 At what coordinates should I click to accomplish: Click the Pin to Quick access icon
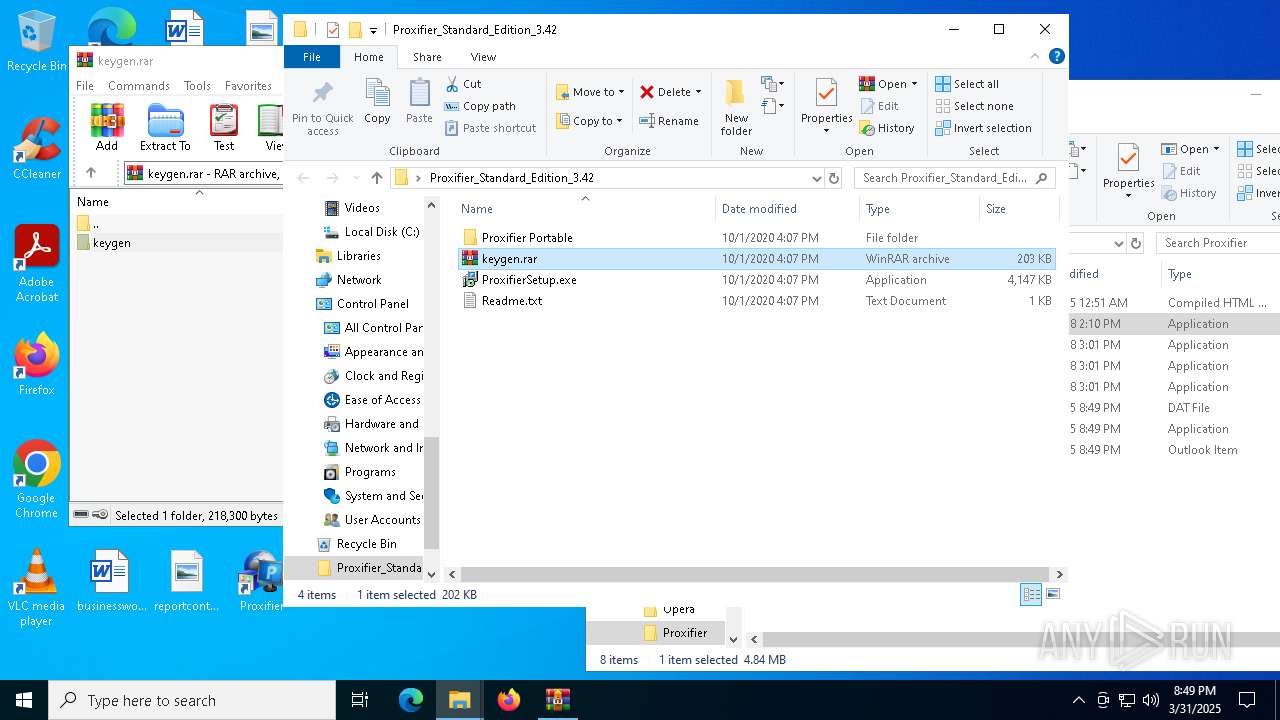(x=322, y=107)
